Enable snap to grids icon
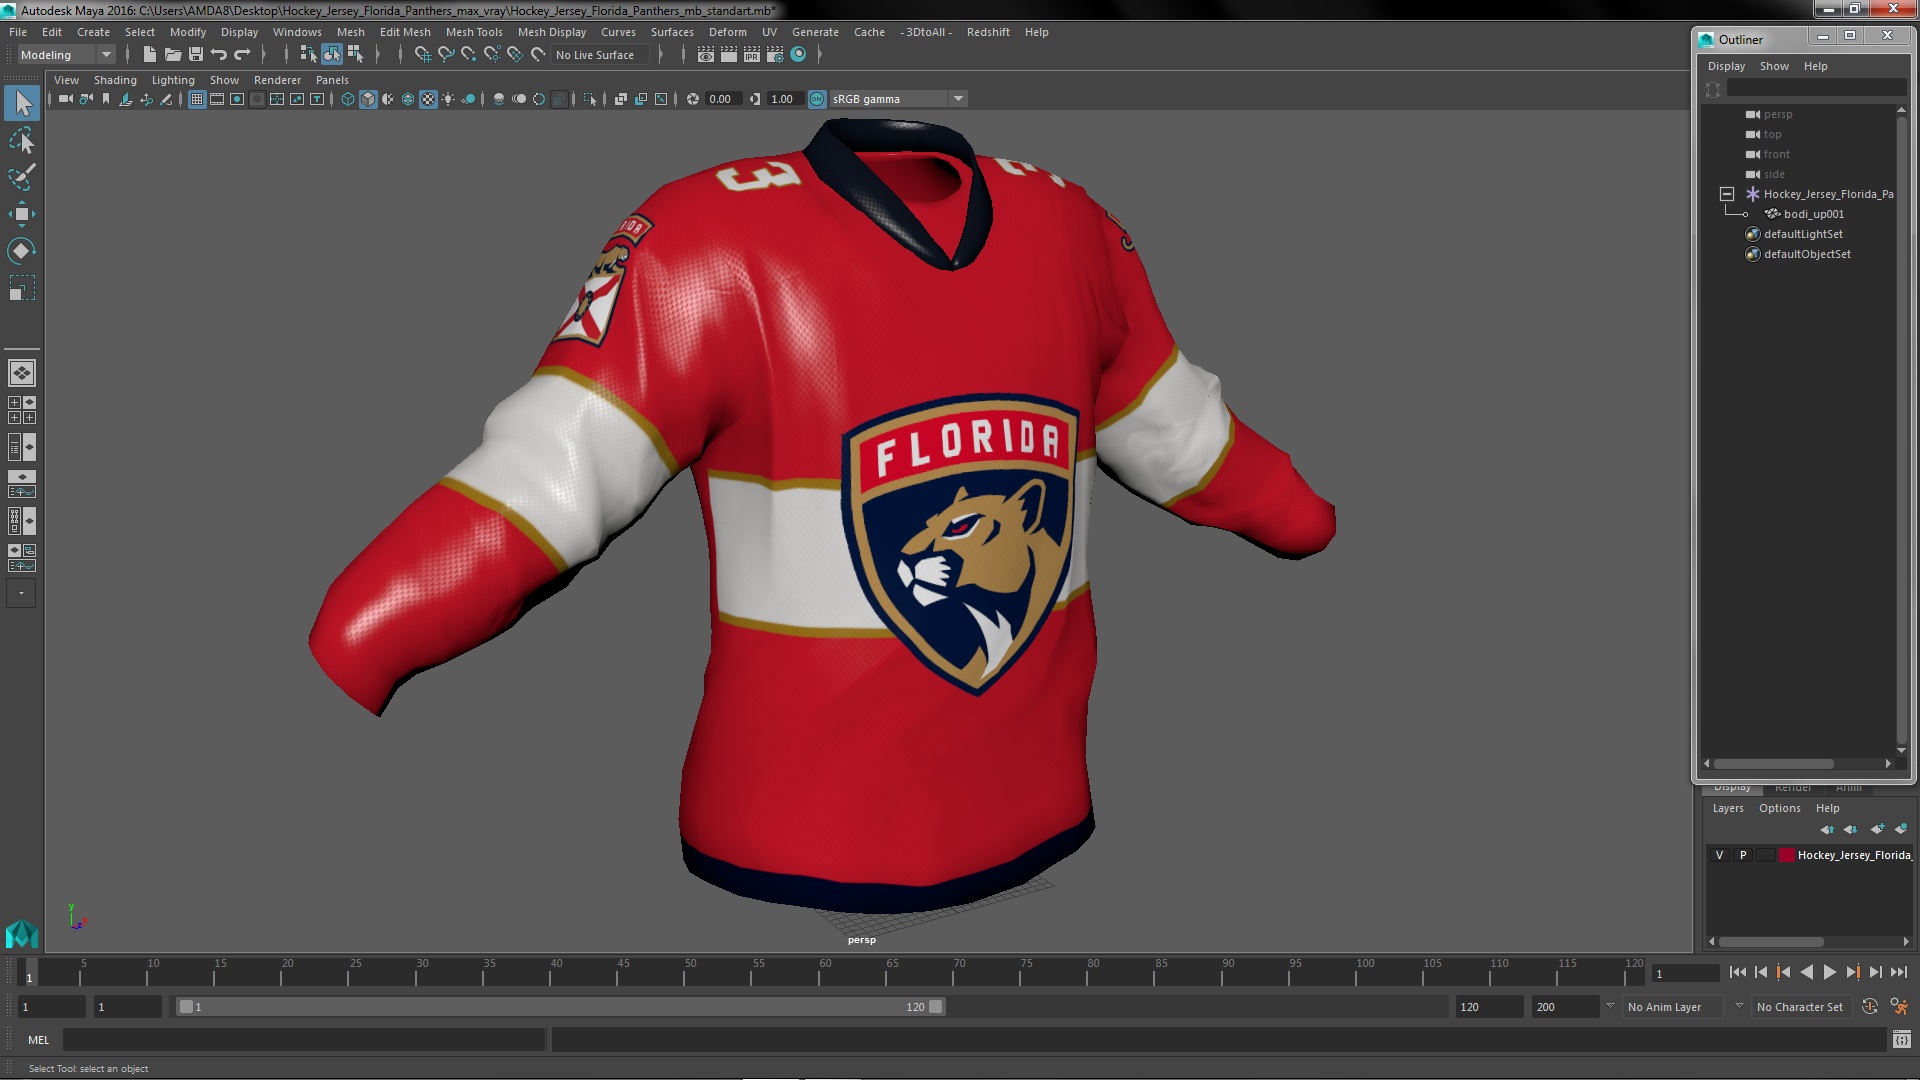 click(x=423, y=55)
